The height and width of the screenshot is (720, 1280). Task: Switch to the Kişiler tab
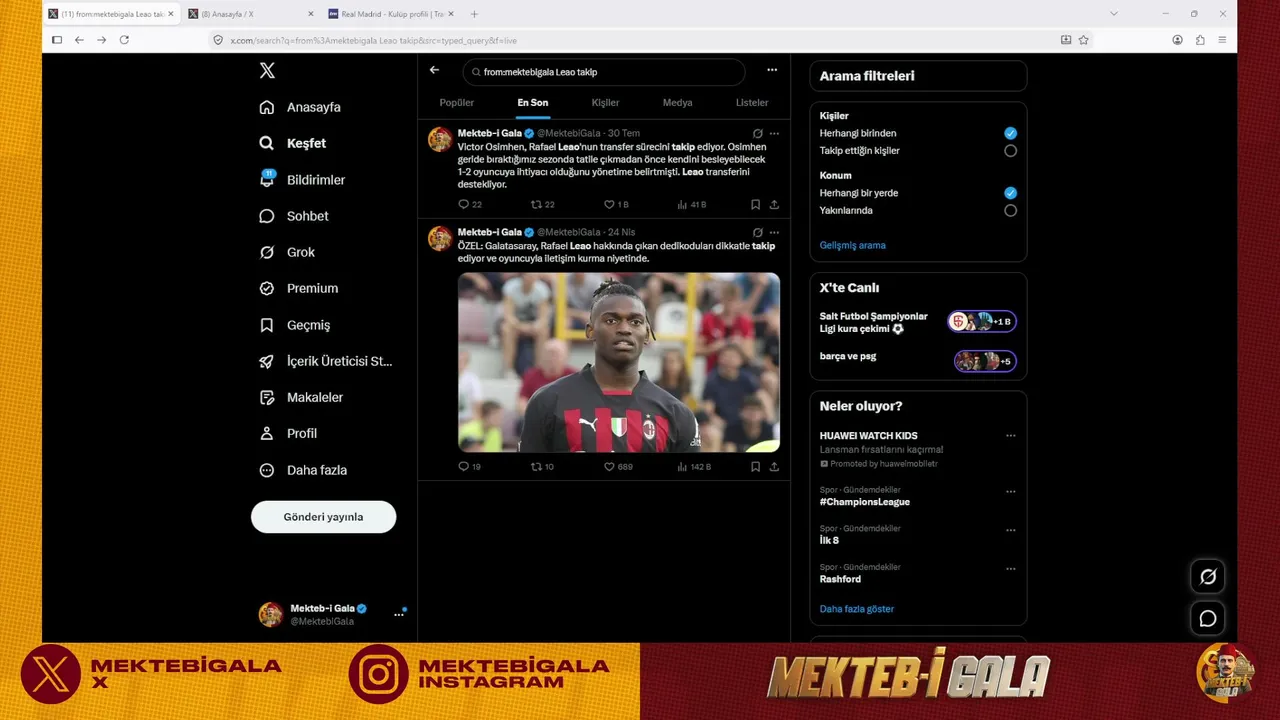605,103
